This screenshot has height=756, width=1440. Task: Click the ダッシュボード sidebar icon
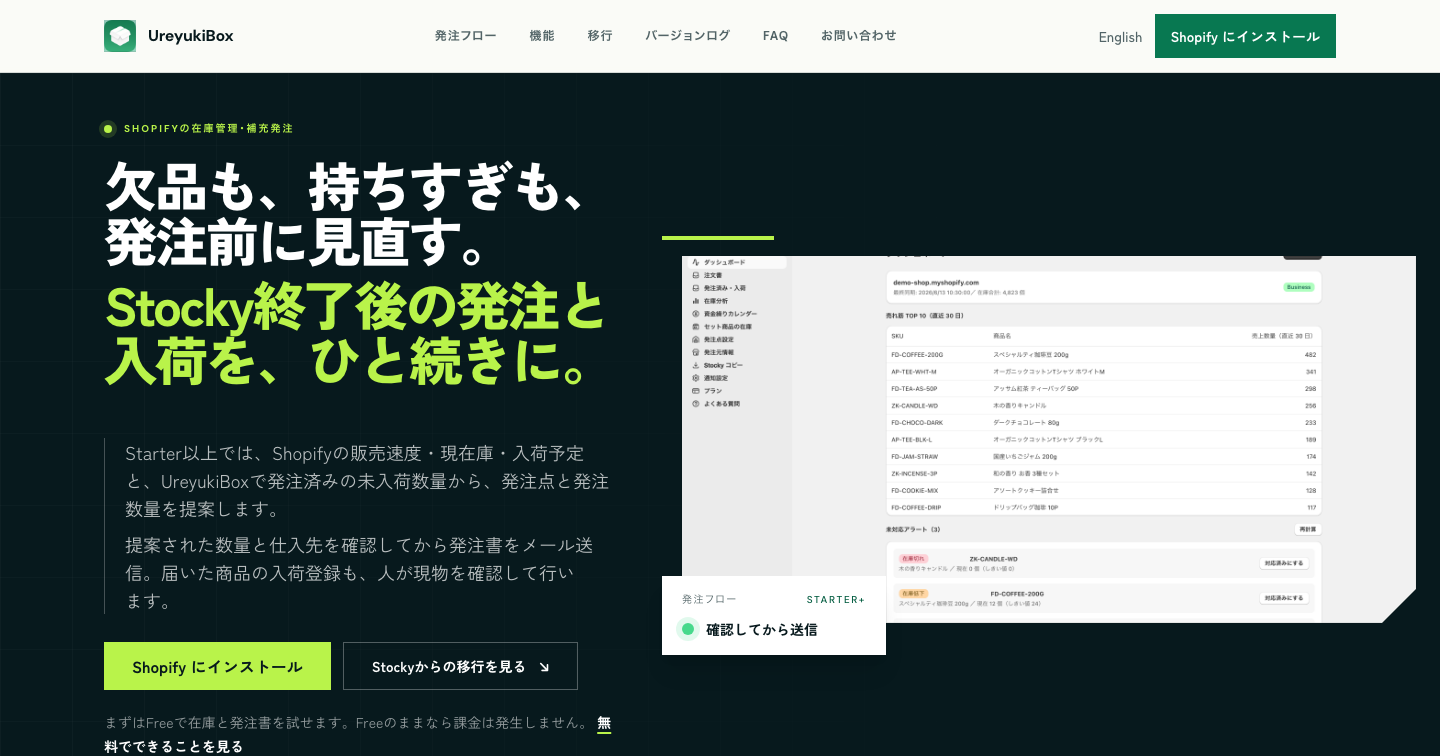(695, 262)
